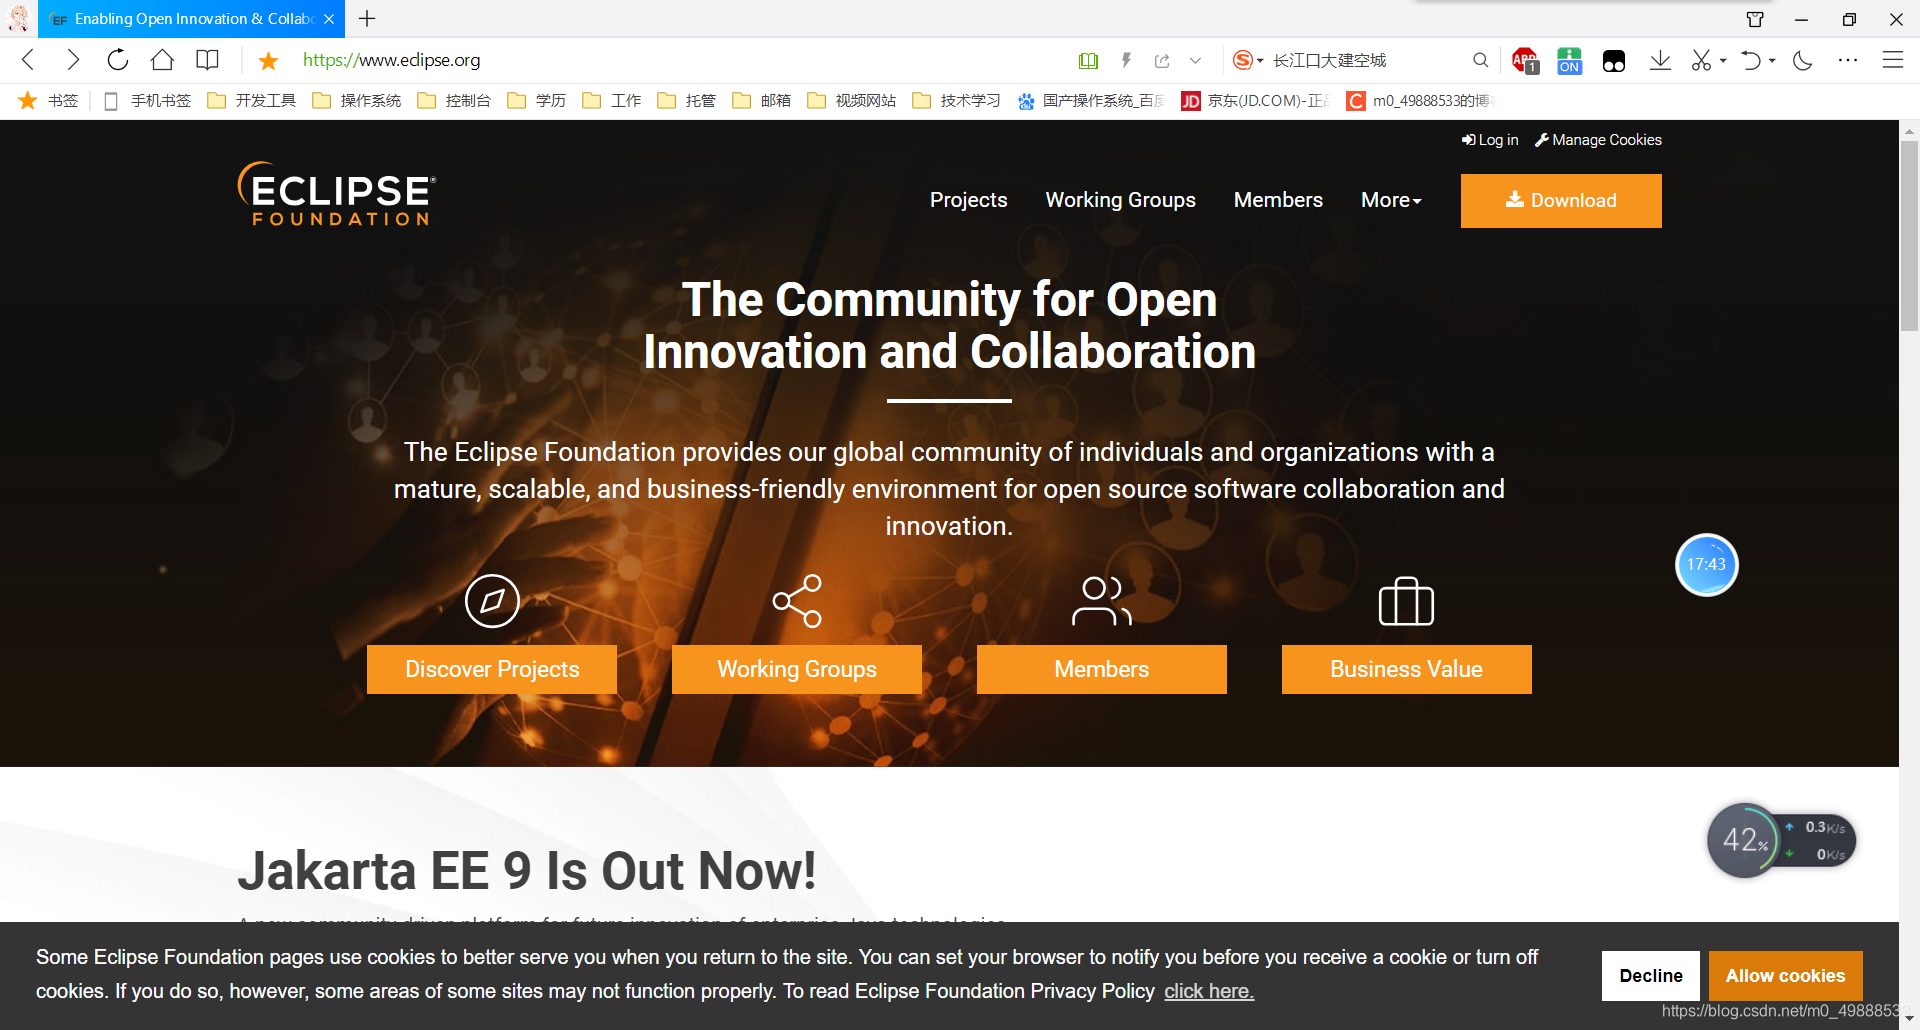Expand the address bar dropdown chevron
This screenshot has height=1030, width=1920.
(x=1195, y=61)
